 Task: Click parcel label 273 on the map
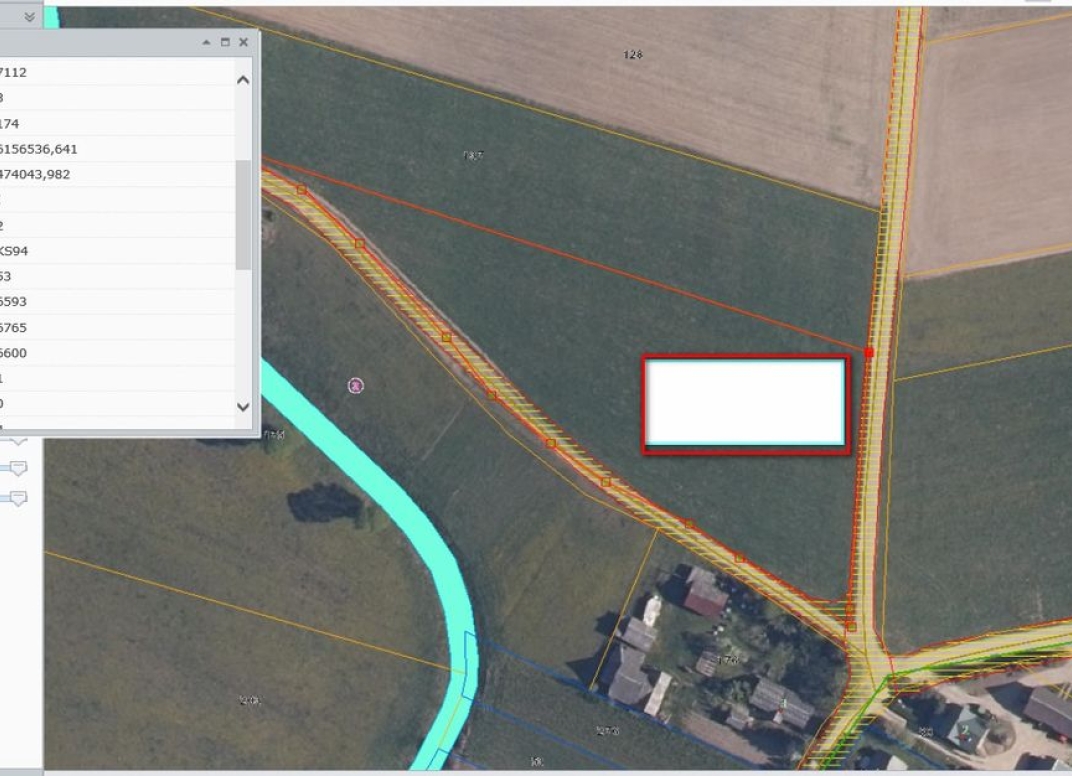[608, 731]
